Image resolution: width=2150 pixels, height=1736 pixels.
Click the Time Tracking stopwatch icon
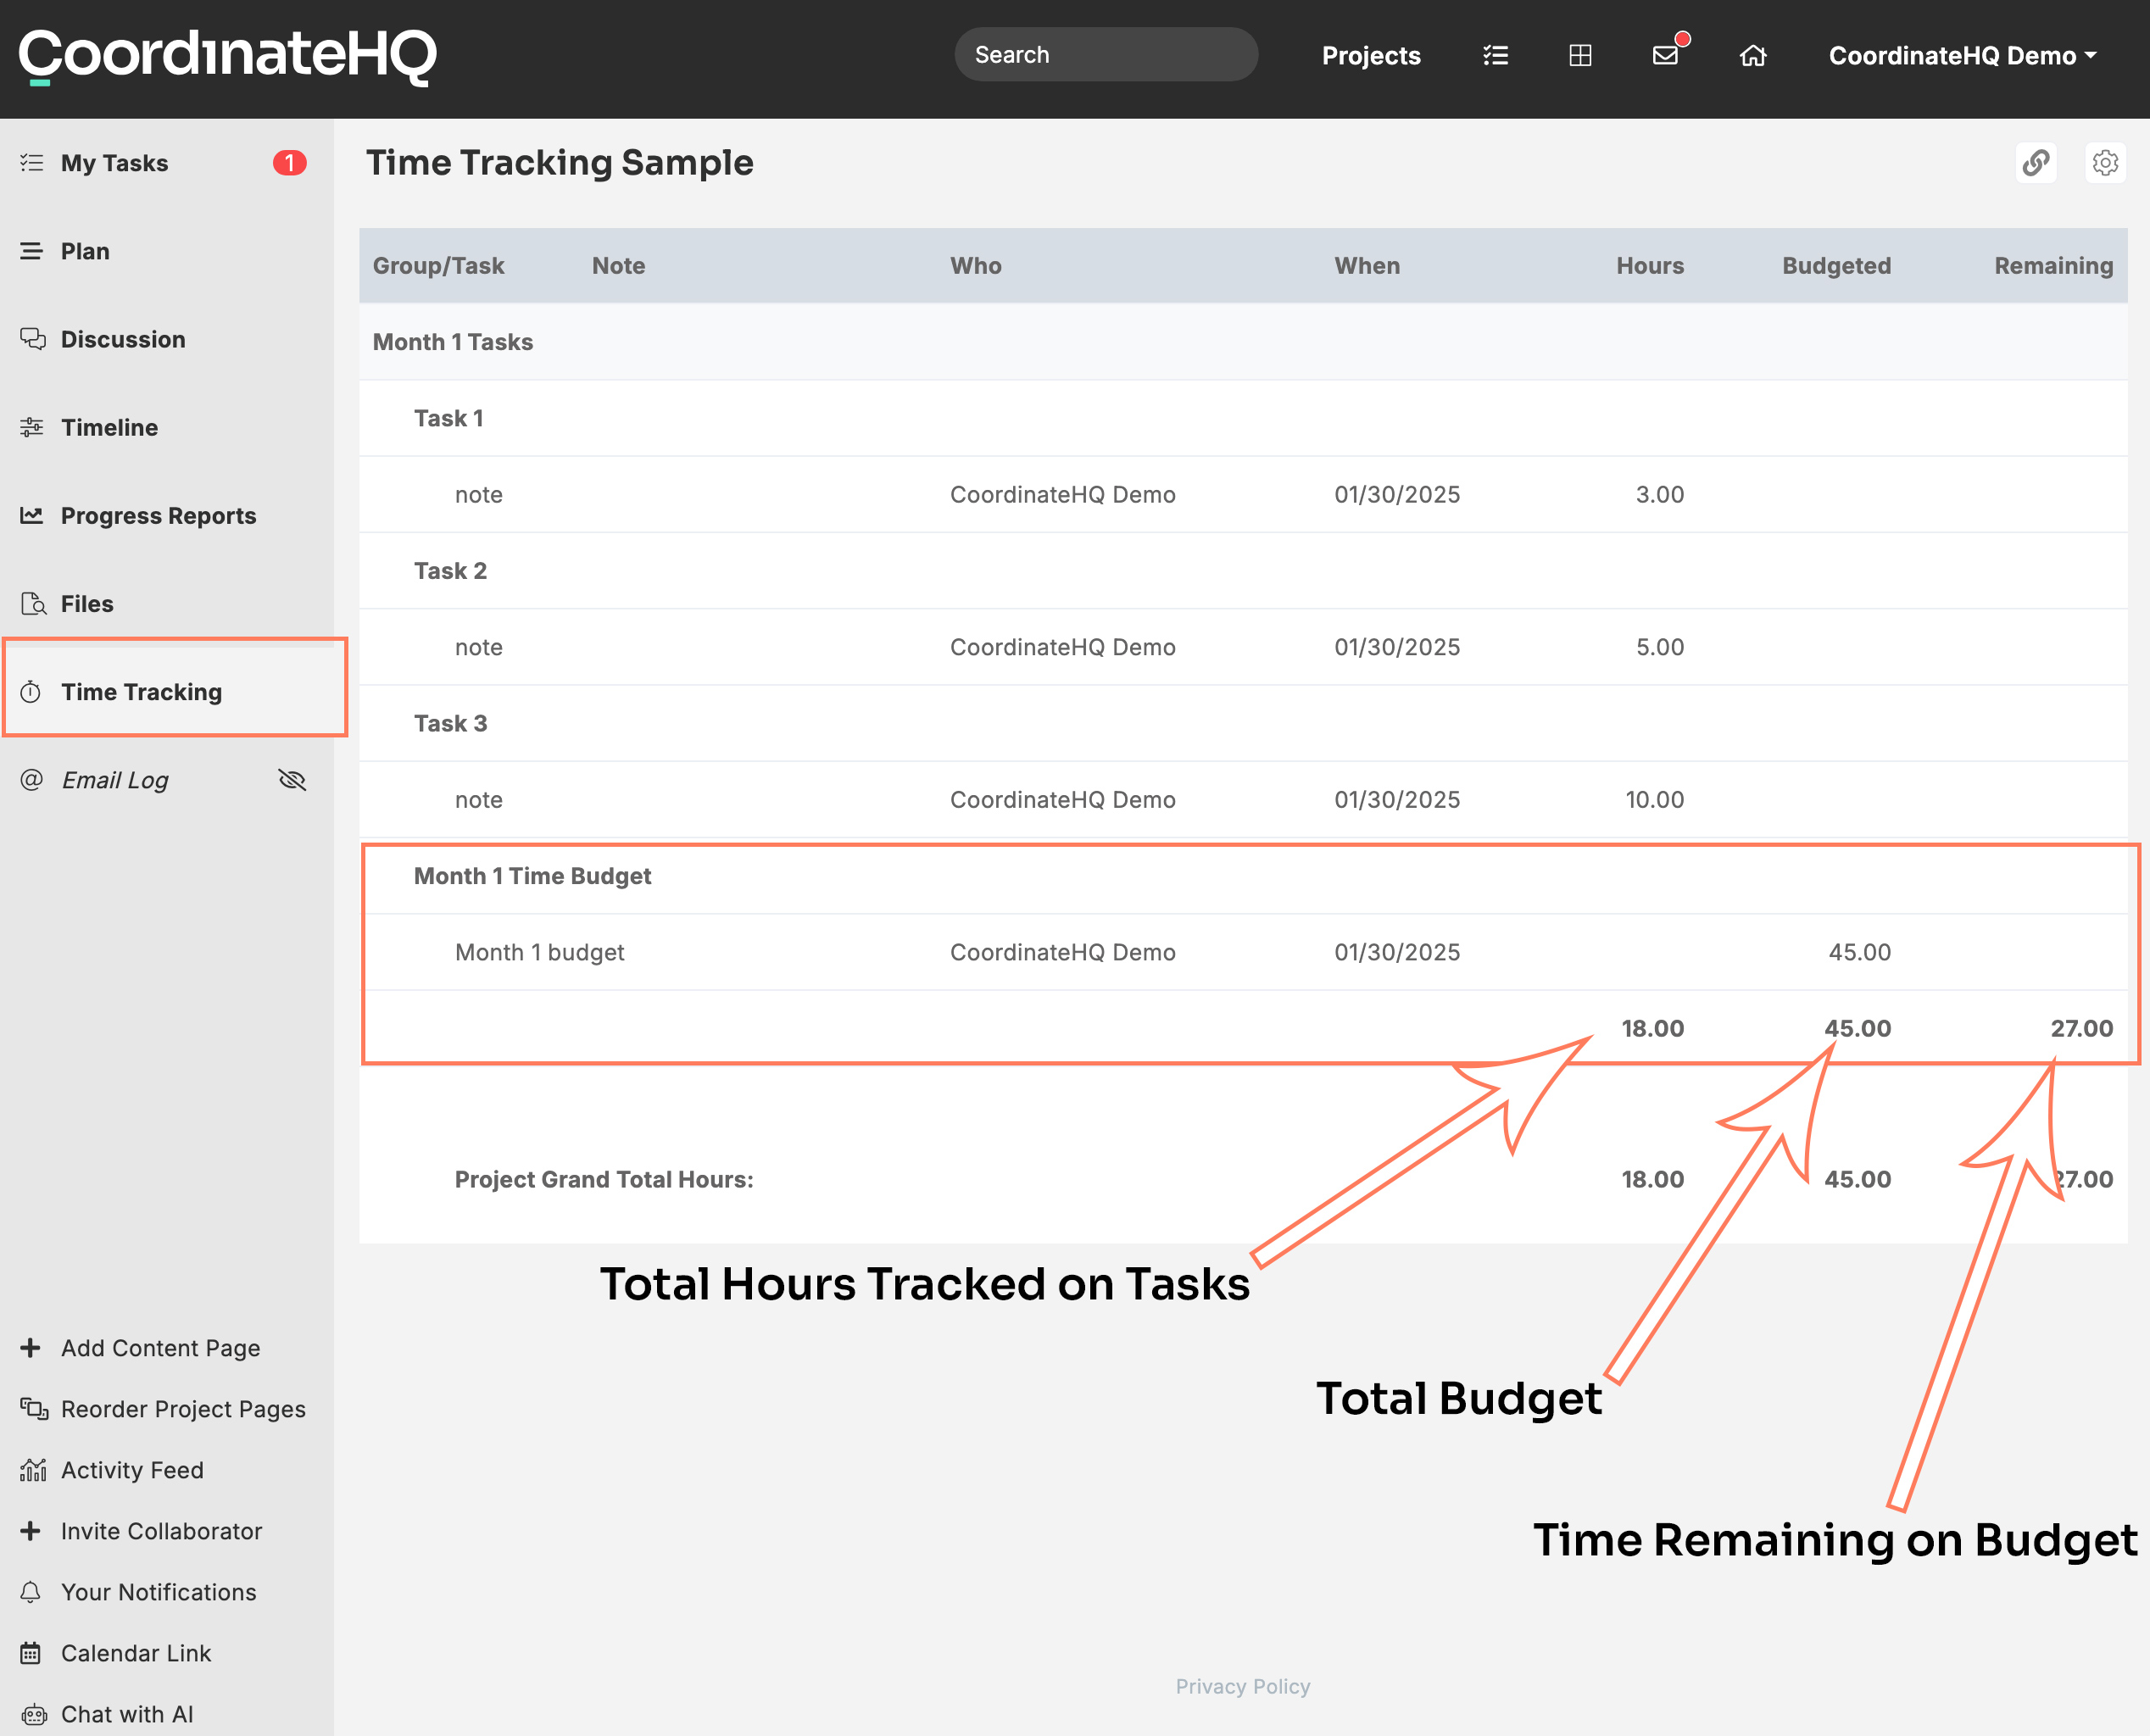tap(31, 691)
